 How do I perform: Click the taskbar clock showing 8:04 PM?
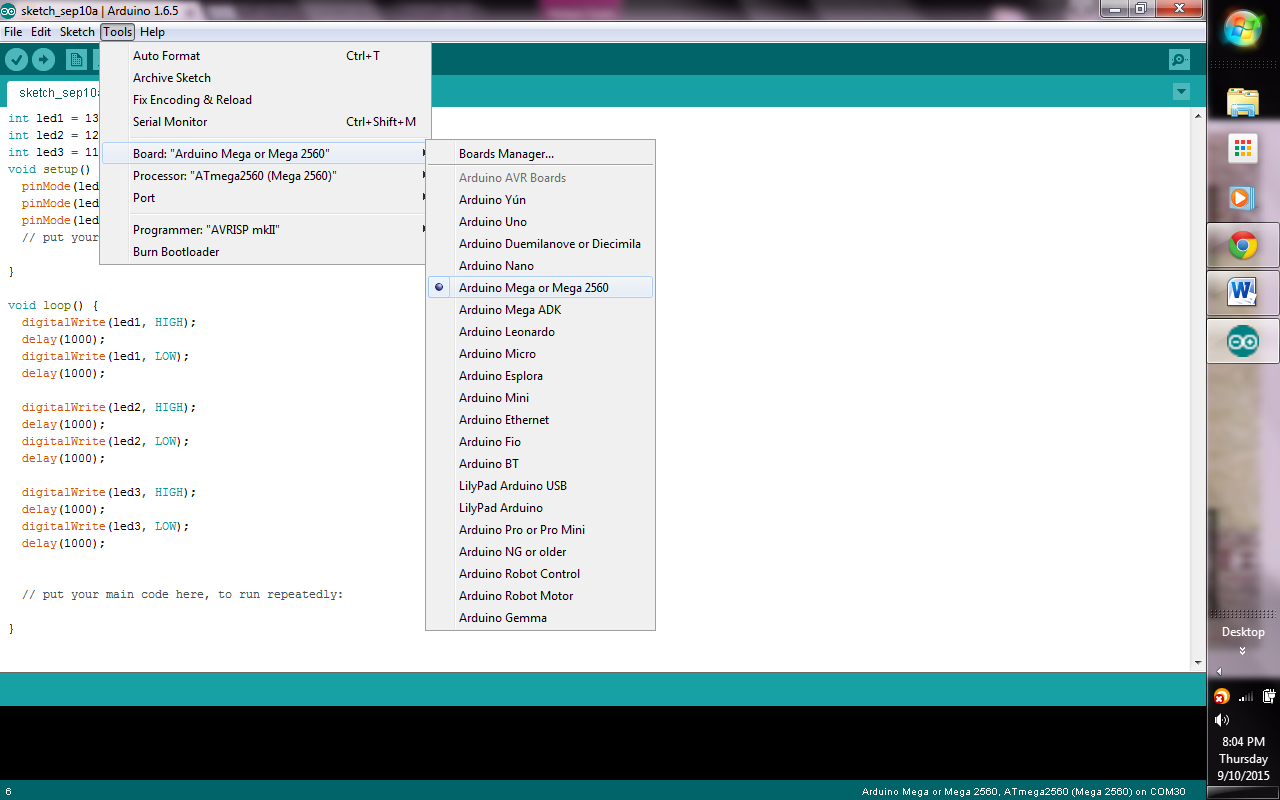pyautogui.click(x=1243, y=741)
